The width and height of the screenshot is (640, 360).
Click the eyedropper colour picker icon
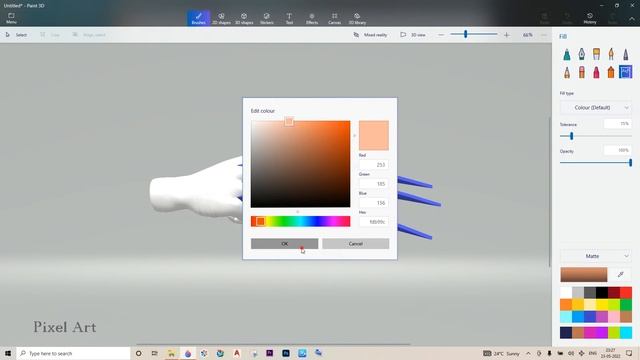click(620, 275)
